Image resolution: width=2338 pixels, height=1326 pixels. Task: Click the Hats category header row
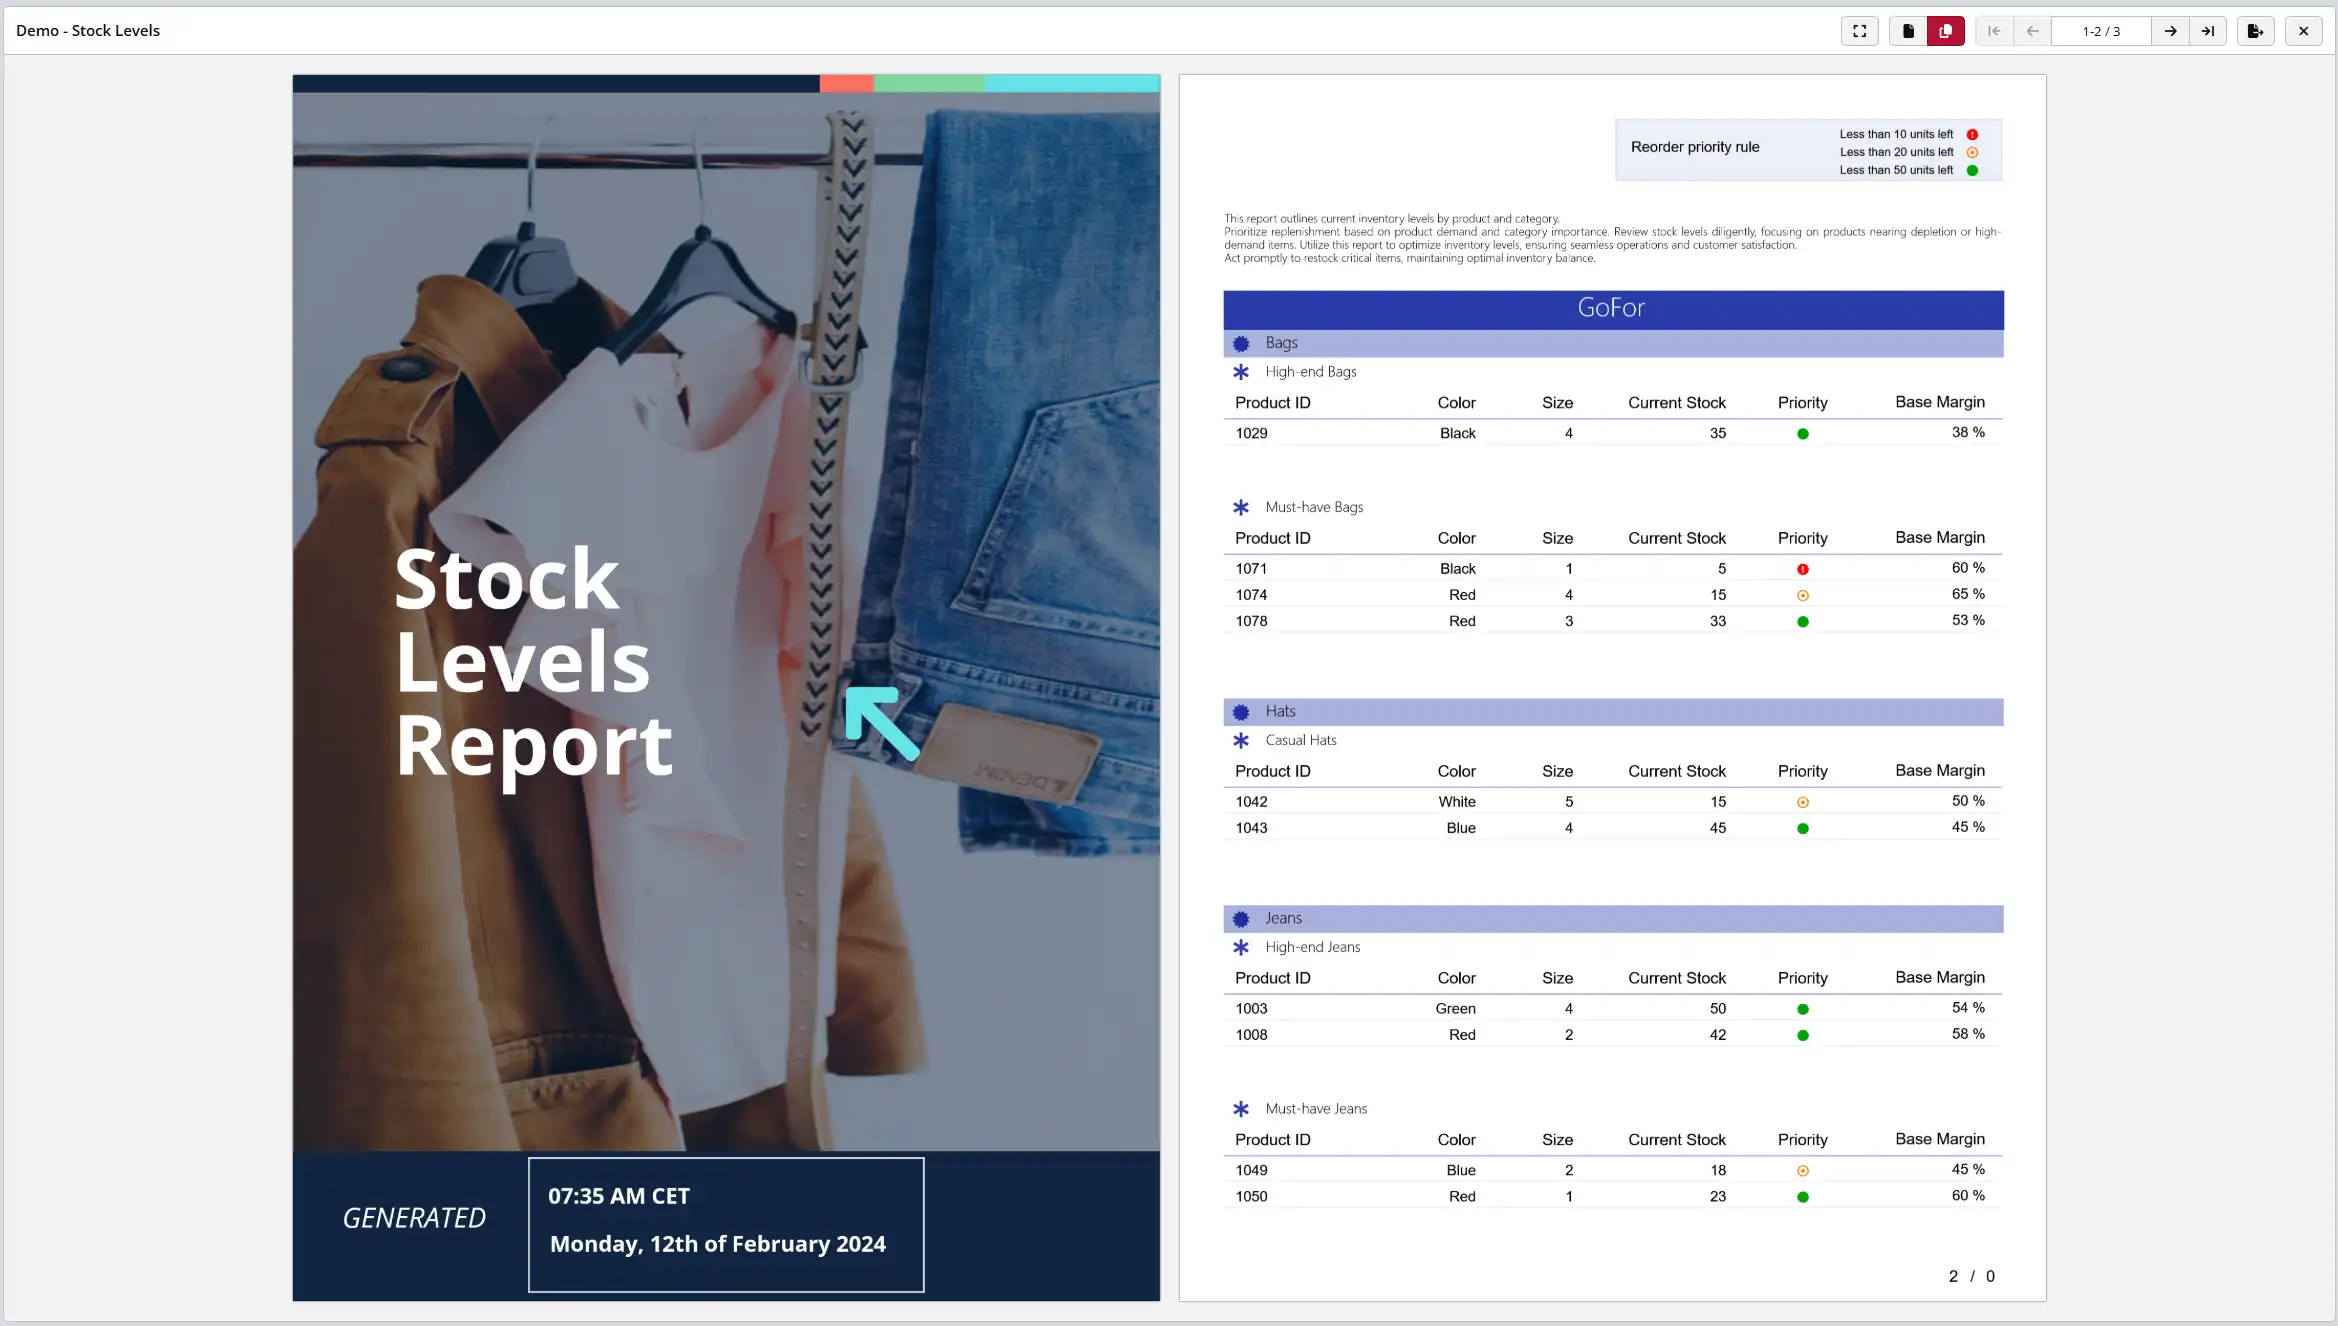point(1612,712)
